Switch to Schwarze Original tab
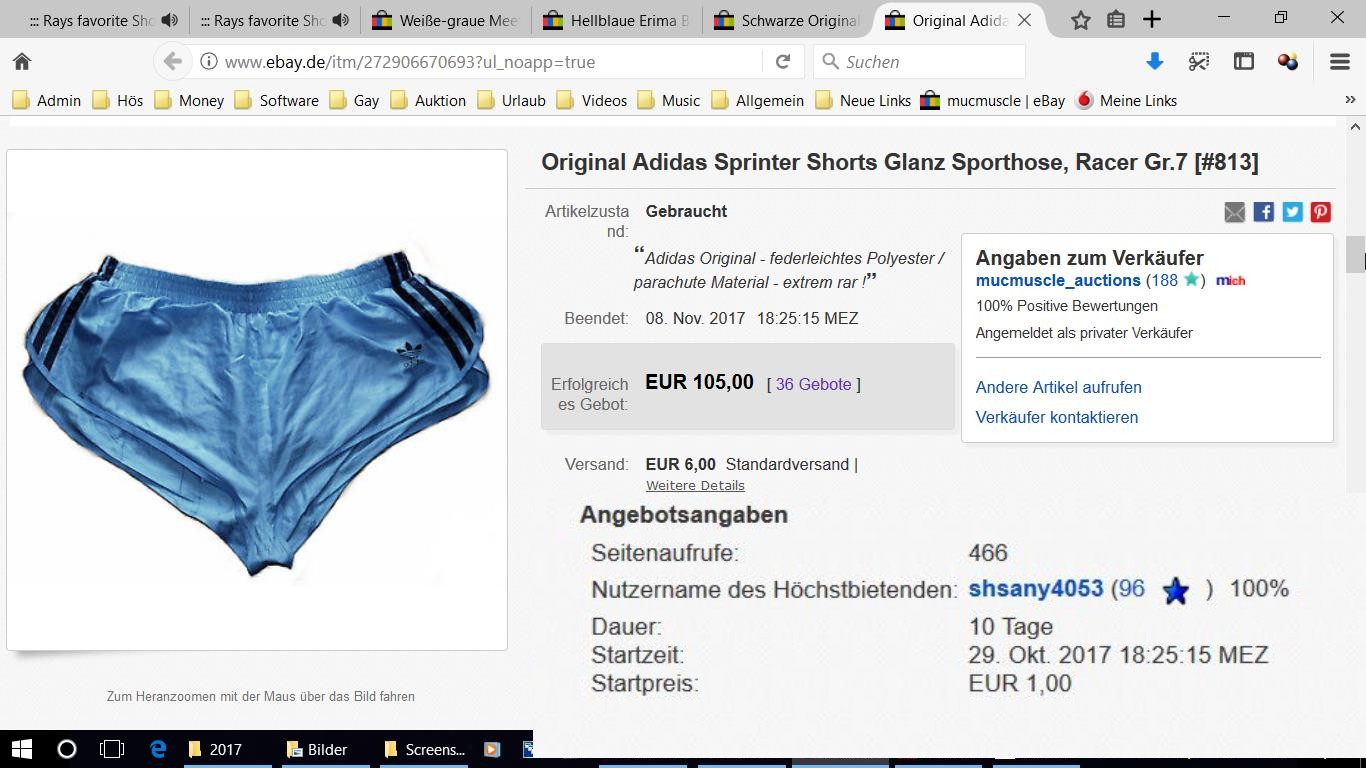 click(787, 20)
